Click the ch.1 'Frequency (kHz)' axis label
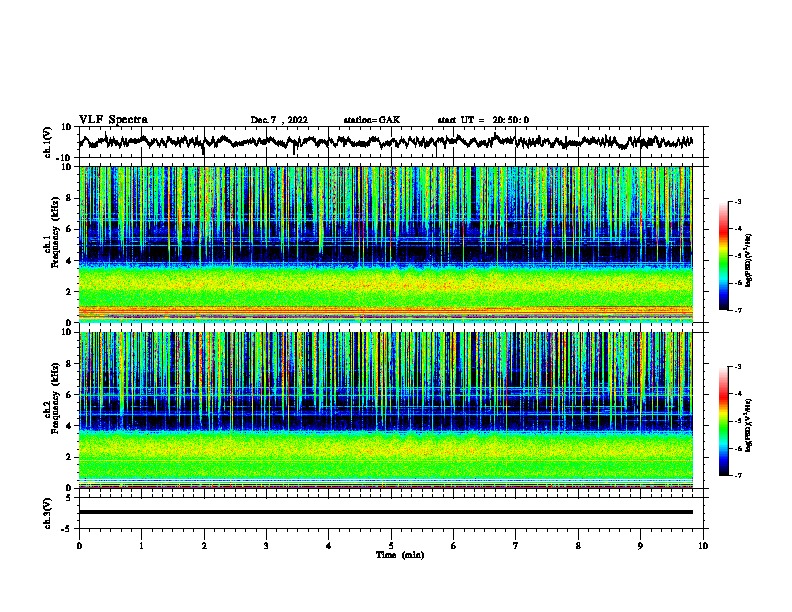 (x=55, y=232)
